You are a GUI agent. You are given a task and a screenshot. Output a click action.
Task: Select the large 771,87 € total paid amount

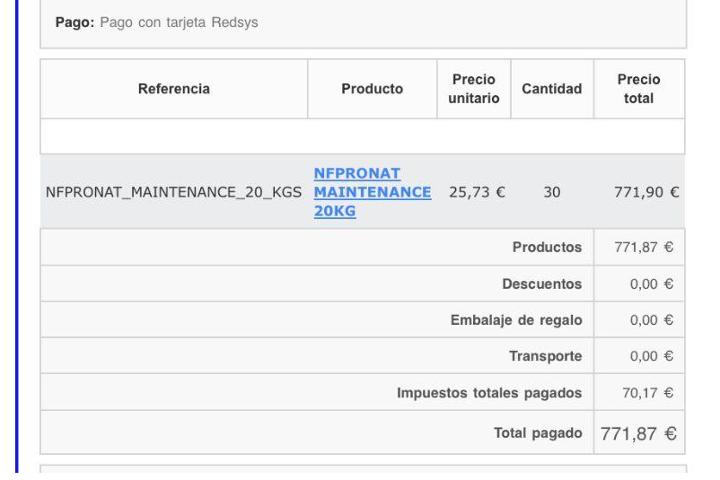(x=638, y=433)
